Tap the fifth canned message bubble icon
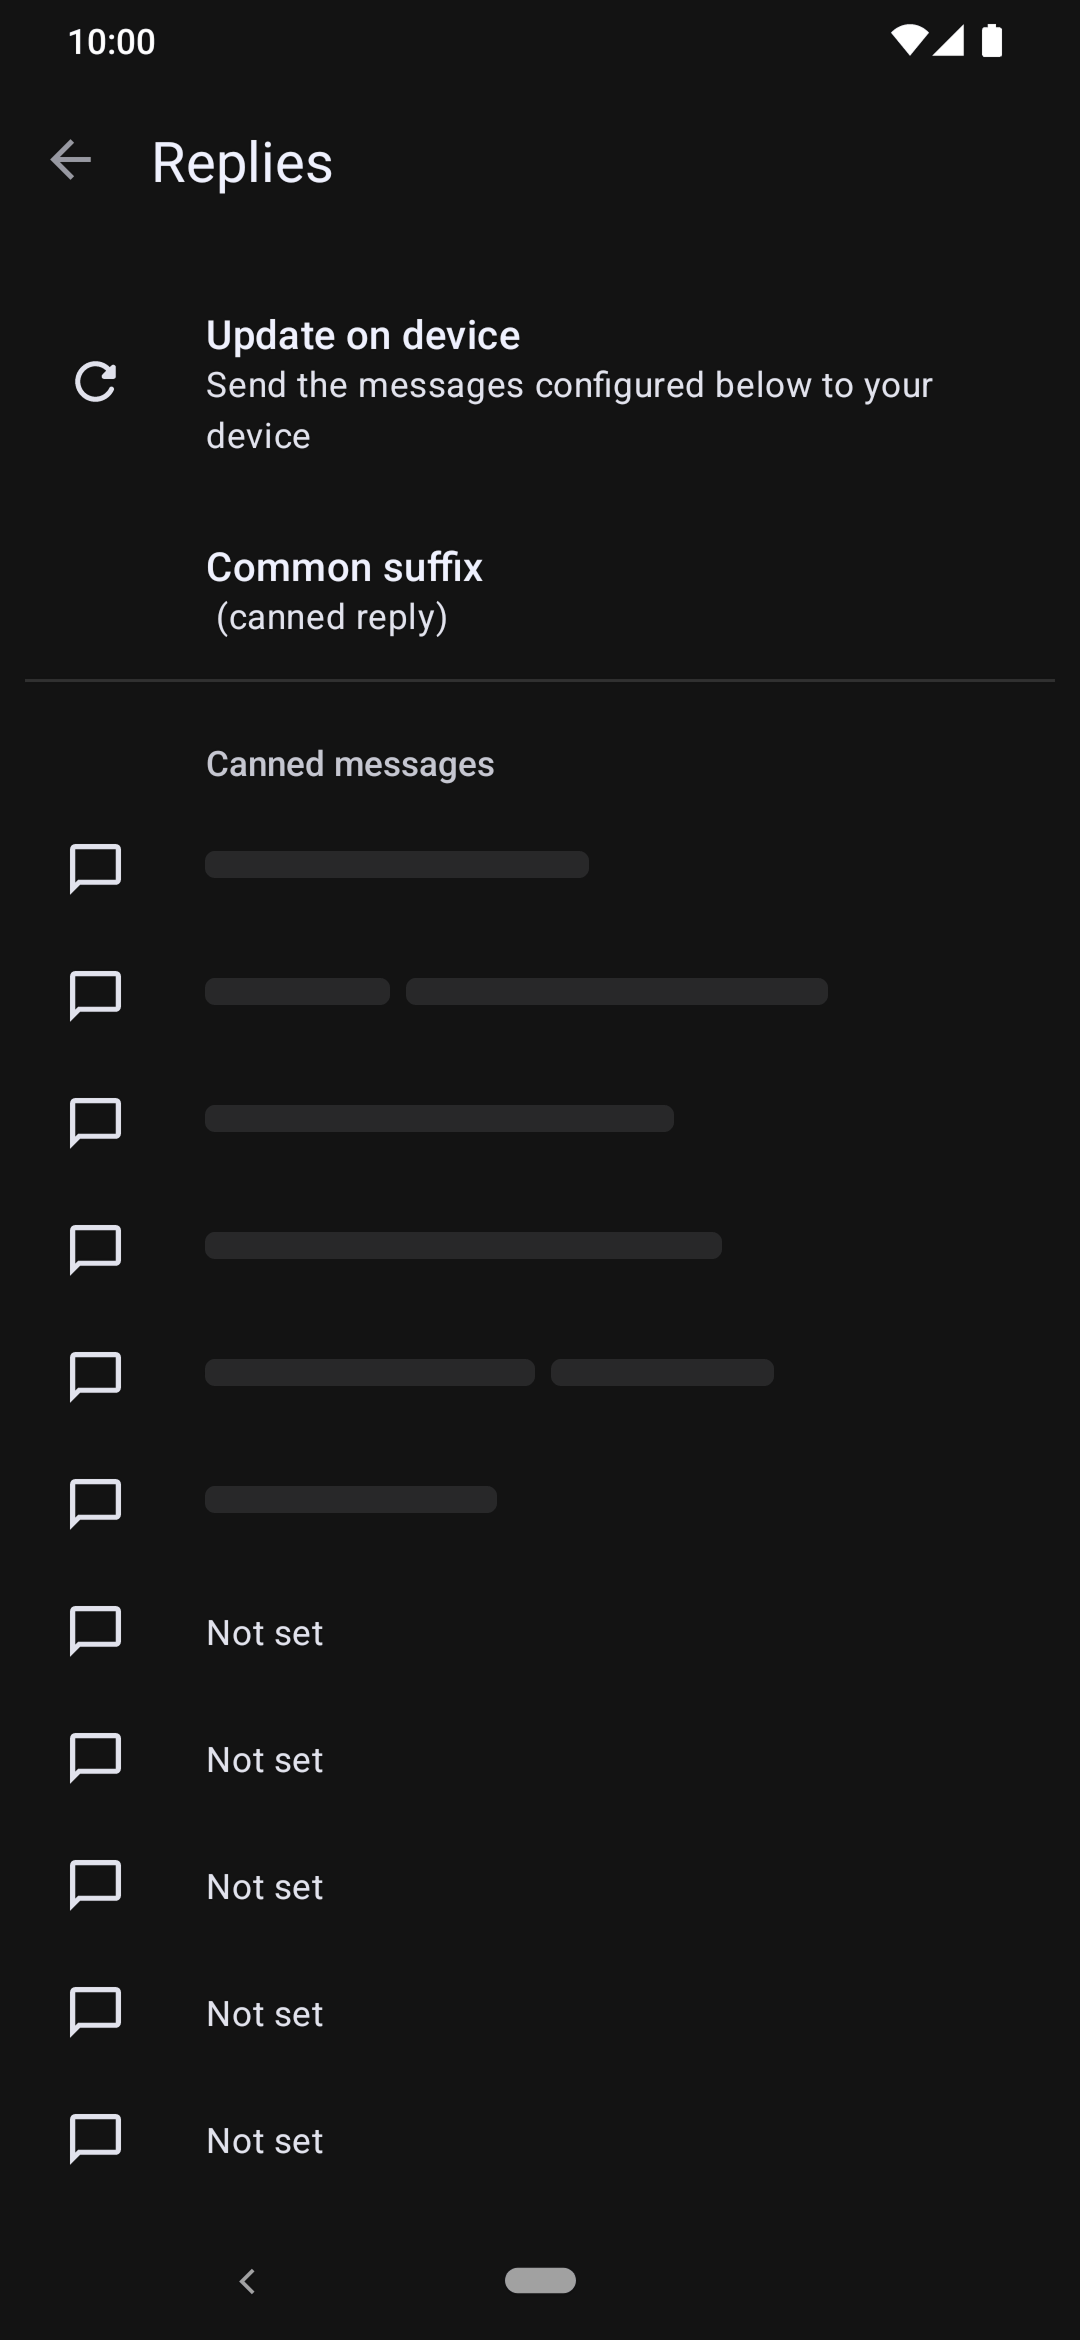Viewport: 1080px width, 2340px height. click(x=95, y=1375)
